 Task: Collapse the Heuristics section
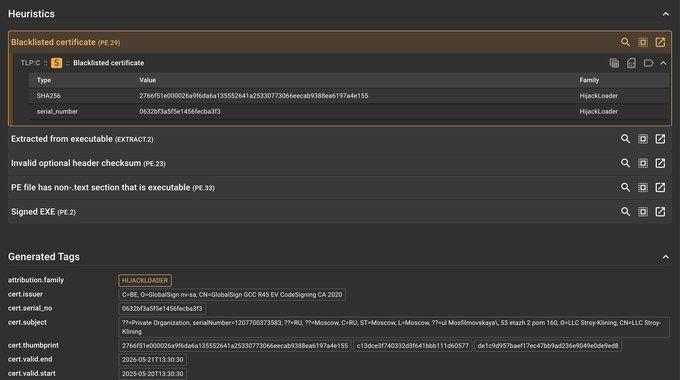pos(666,14)
